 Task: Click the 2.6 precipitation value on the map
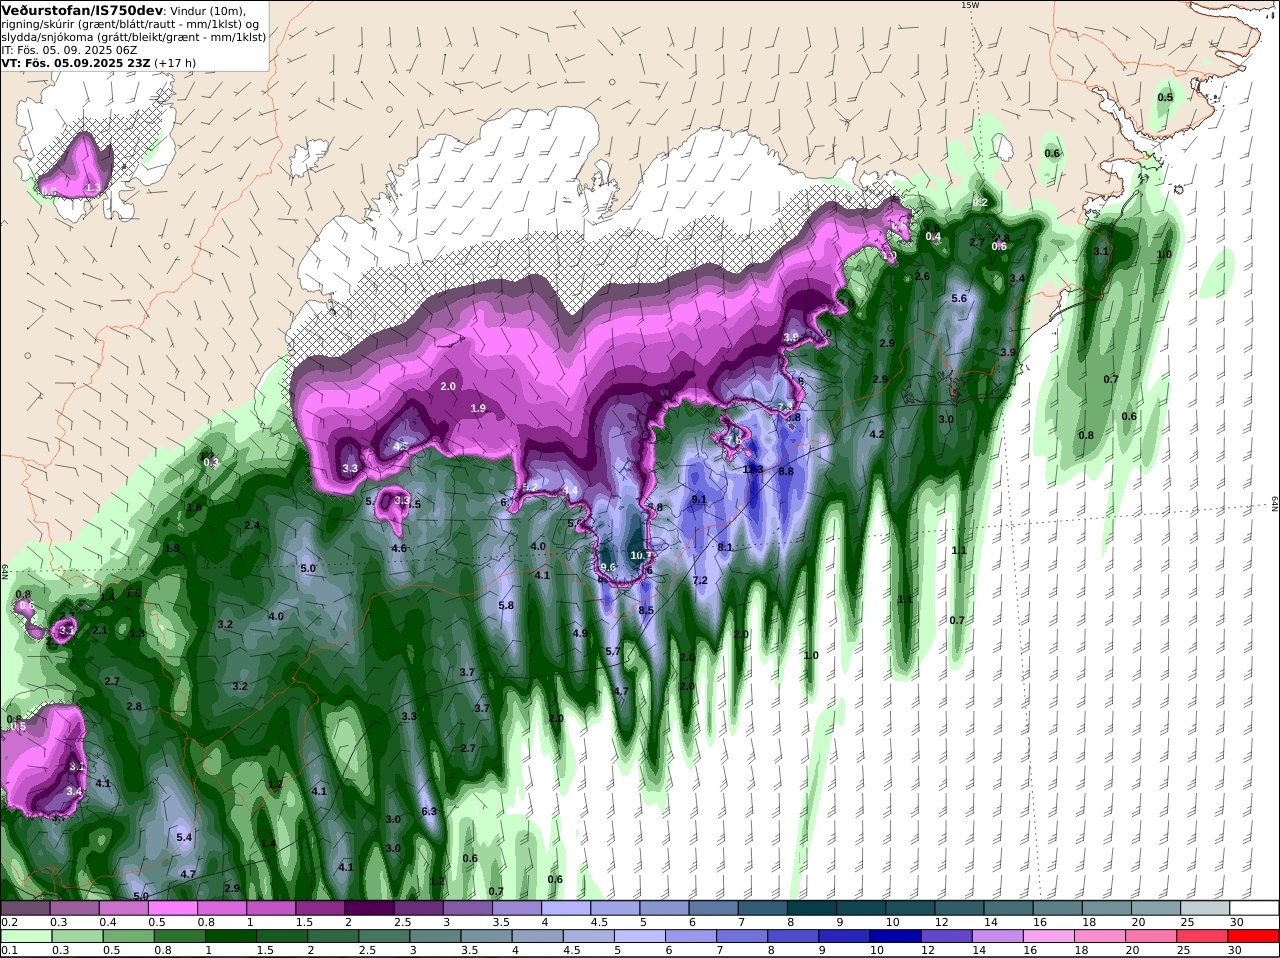(922, 276)
